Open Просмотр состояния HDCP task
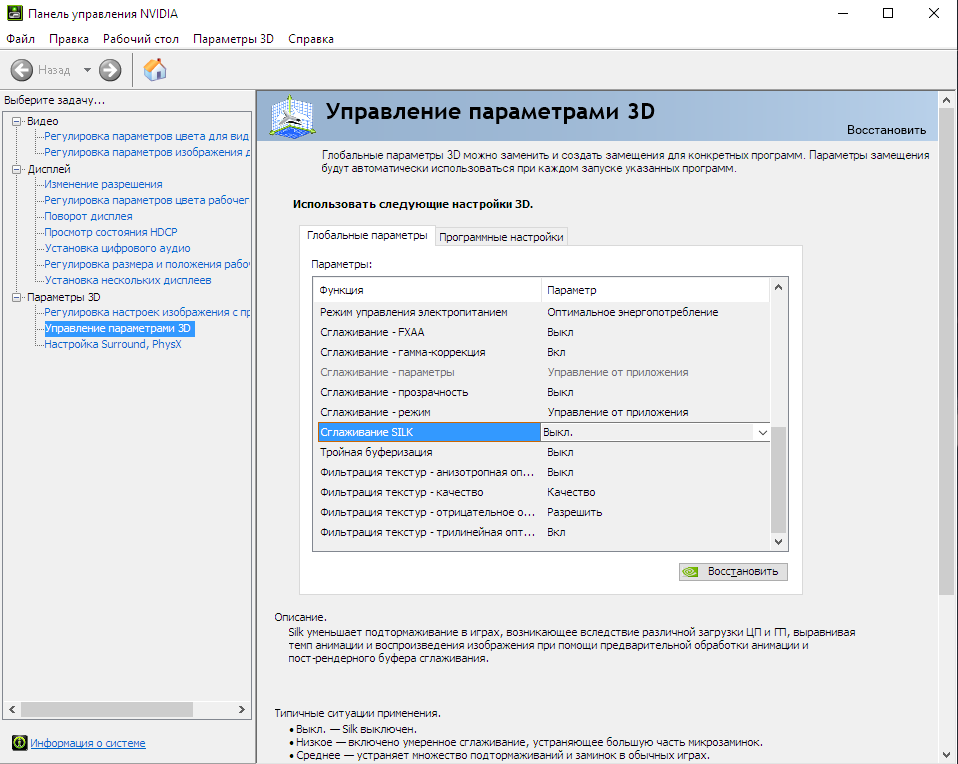The height and width of the screenshot is (764, 958). click(x=111, y=232)
